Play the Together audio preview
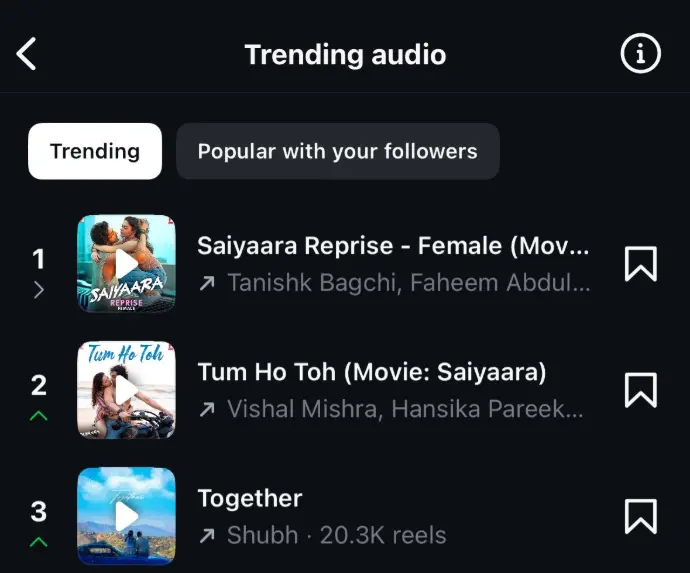 [126, 516]
